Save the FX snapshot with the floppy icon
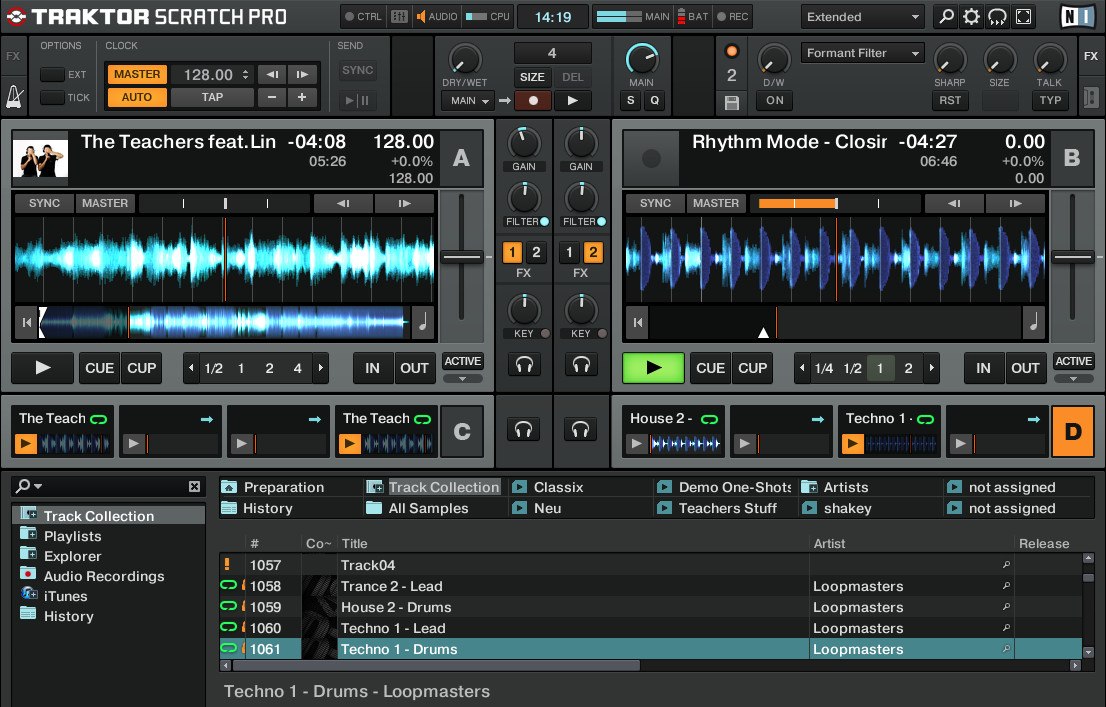The width and height of the screenshot is (1106, 707). pyautogui.click(x=731, y=103)
